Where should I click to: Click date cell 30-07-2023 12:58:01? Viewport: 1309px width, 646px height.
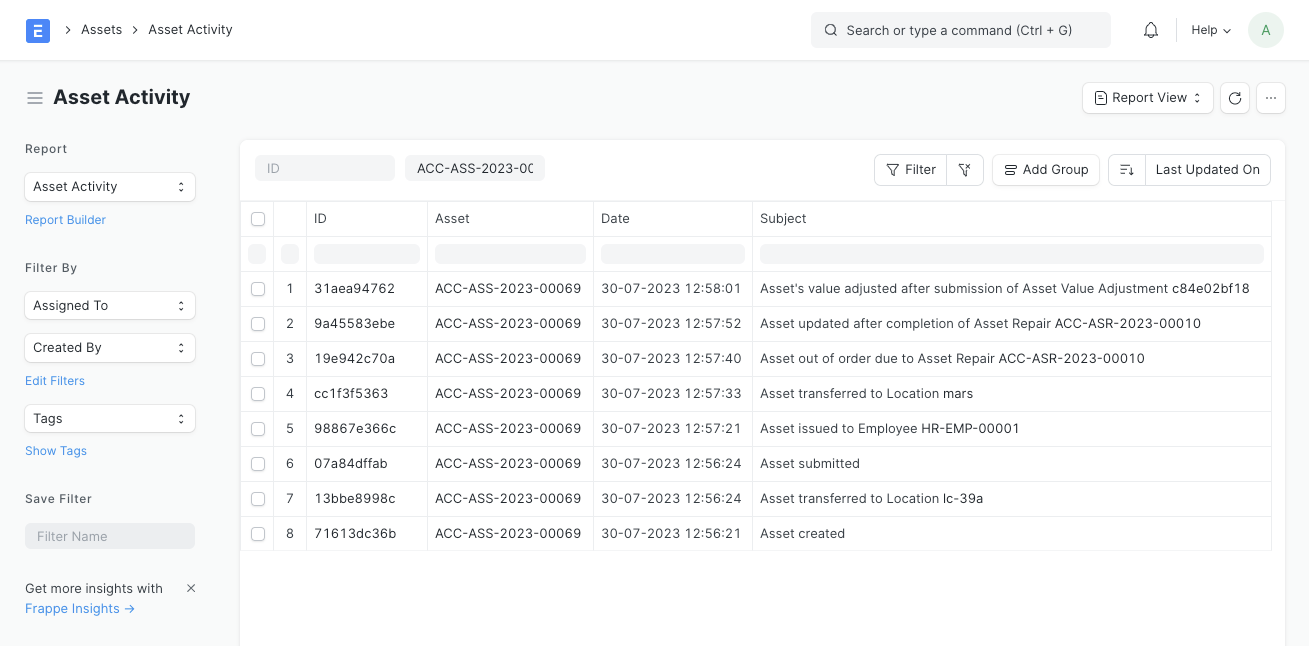(x=671, y=289)
